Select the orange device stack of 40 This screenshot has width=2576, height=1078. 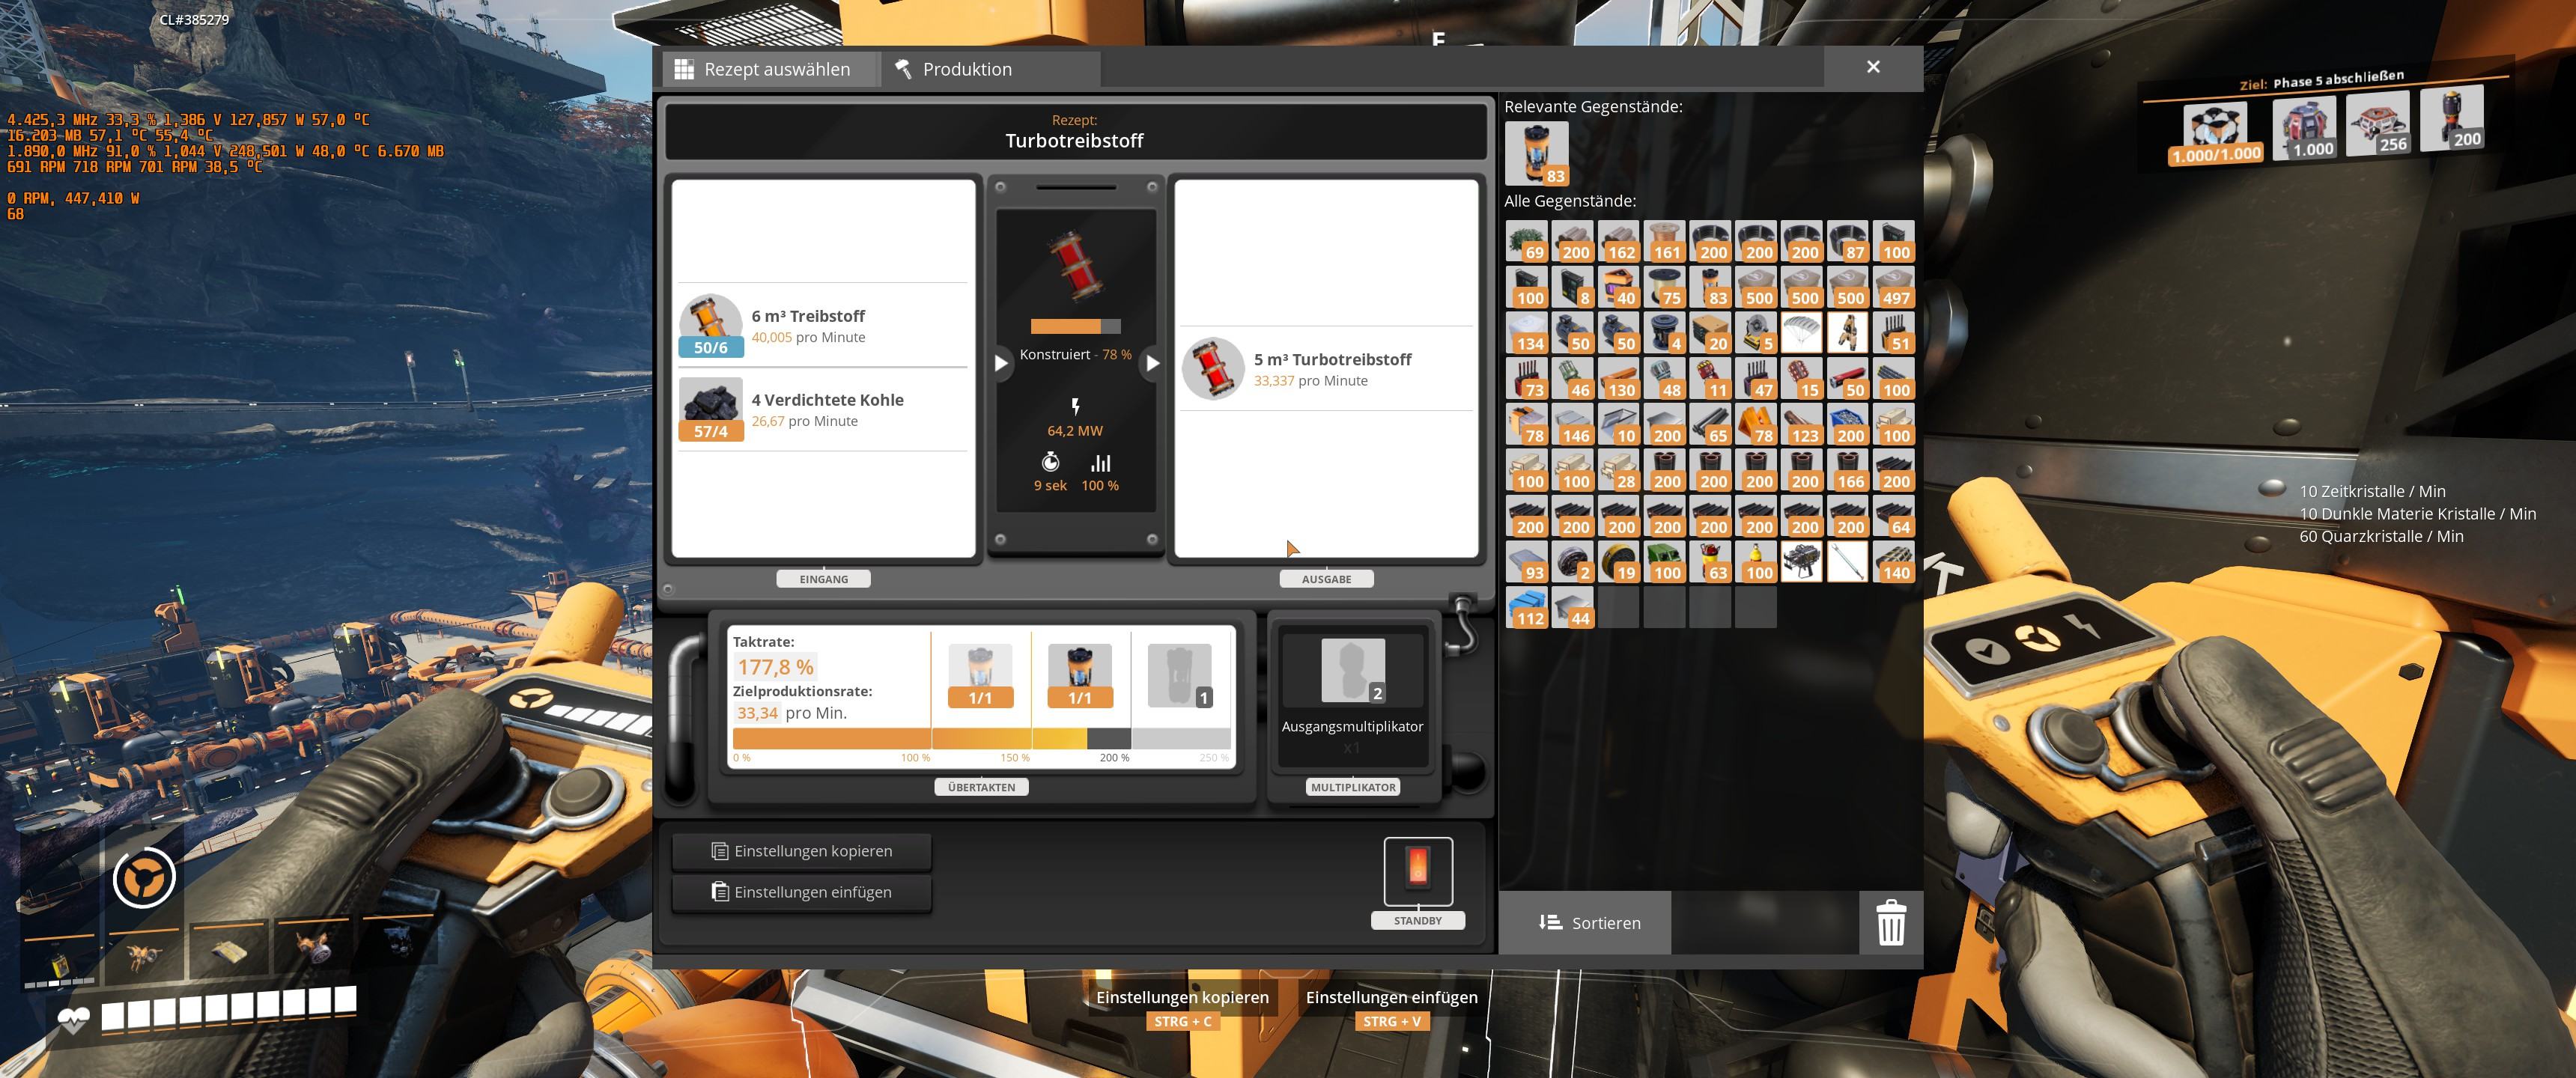(1619, 287)
